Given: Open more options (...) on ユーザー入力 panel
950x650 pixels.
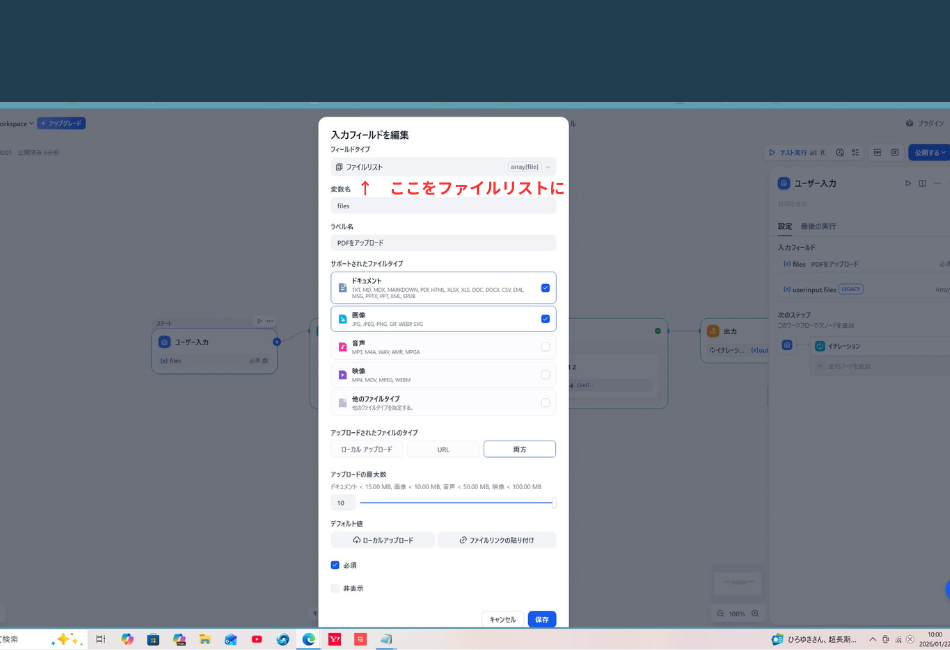Looking at the screenshot, I should pyautogui.click(x=936, y=183).
